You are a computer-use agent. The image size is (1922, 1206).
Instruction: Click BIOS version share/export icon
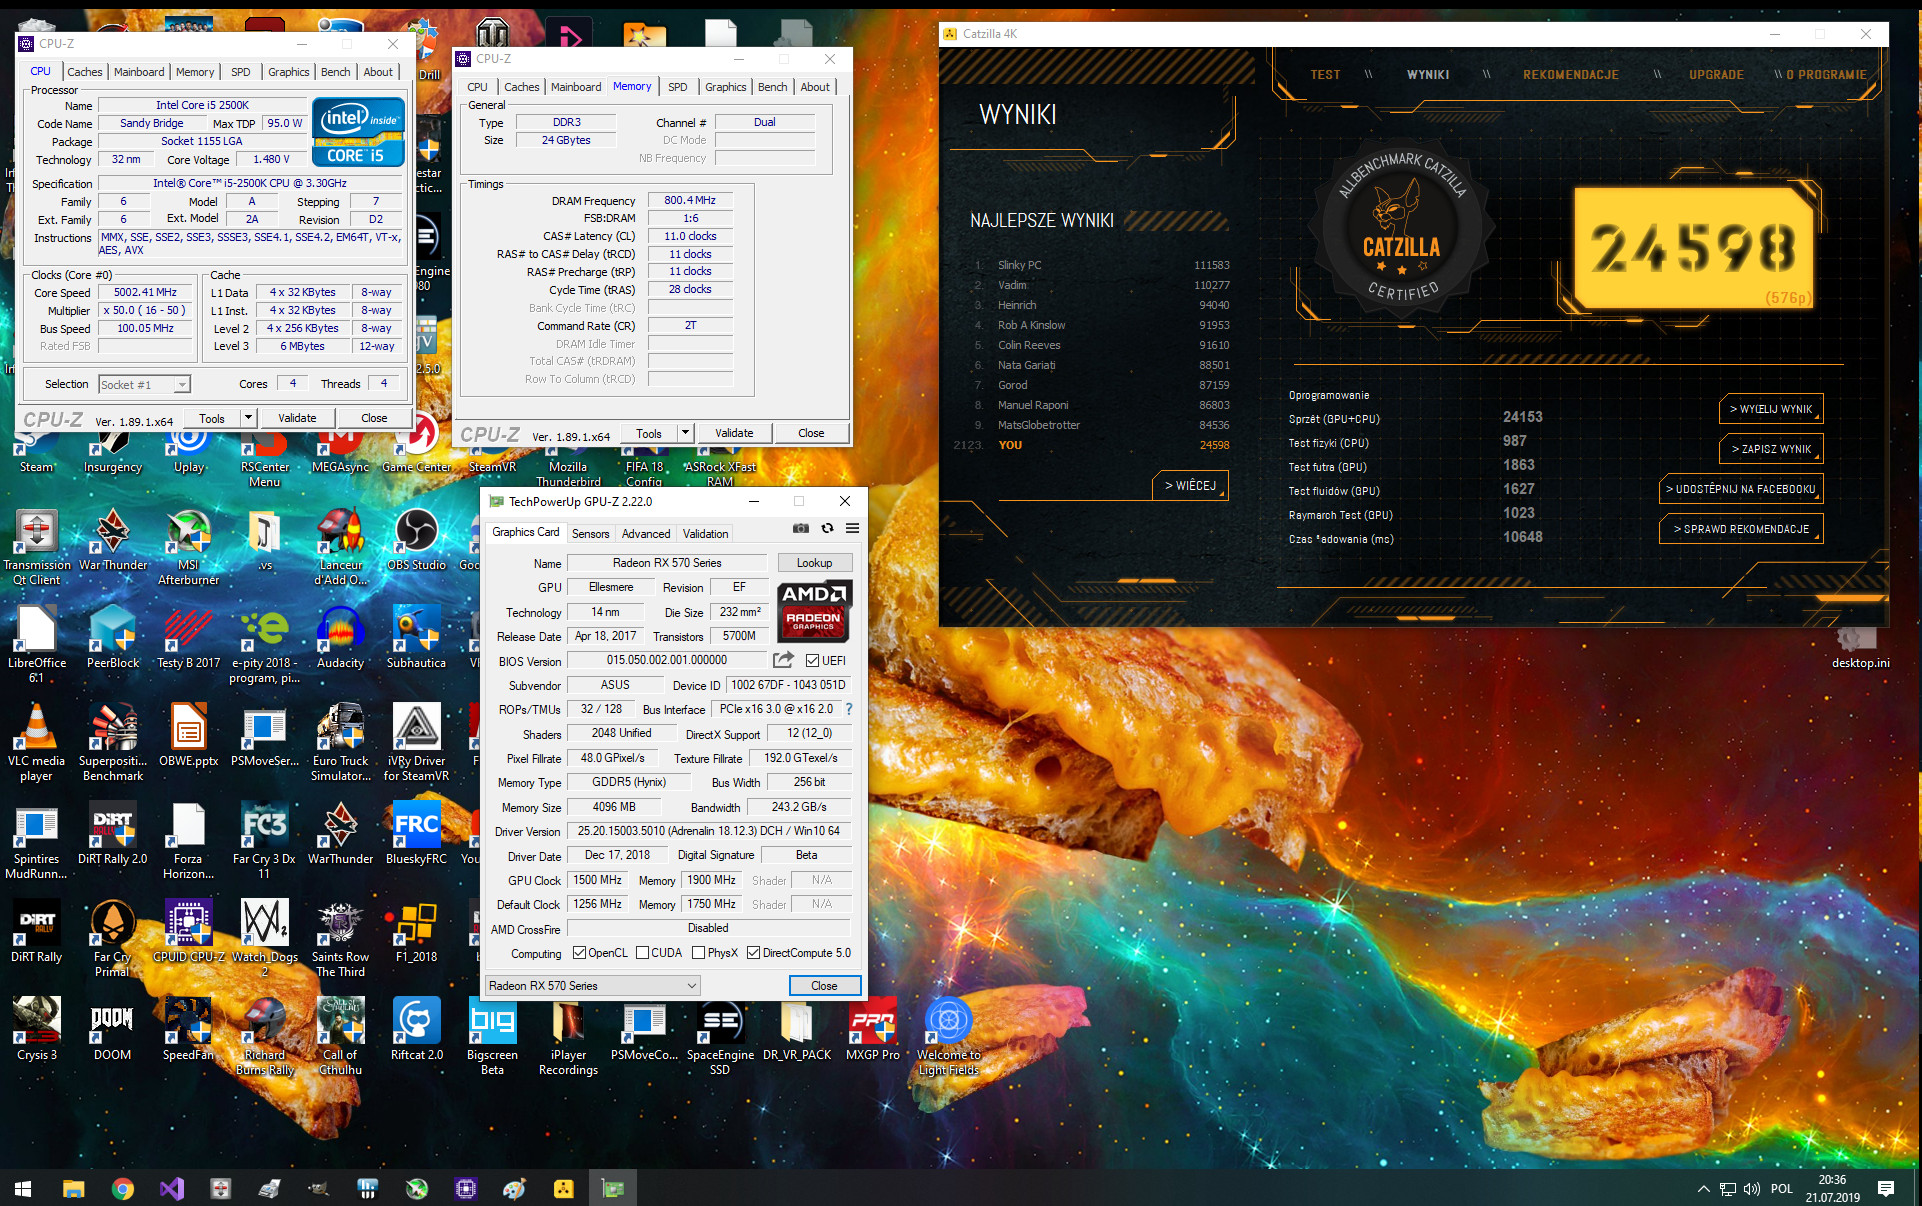point(783,660)
